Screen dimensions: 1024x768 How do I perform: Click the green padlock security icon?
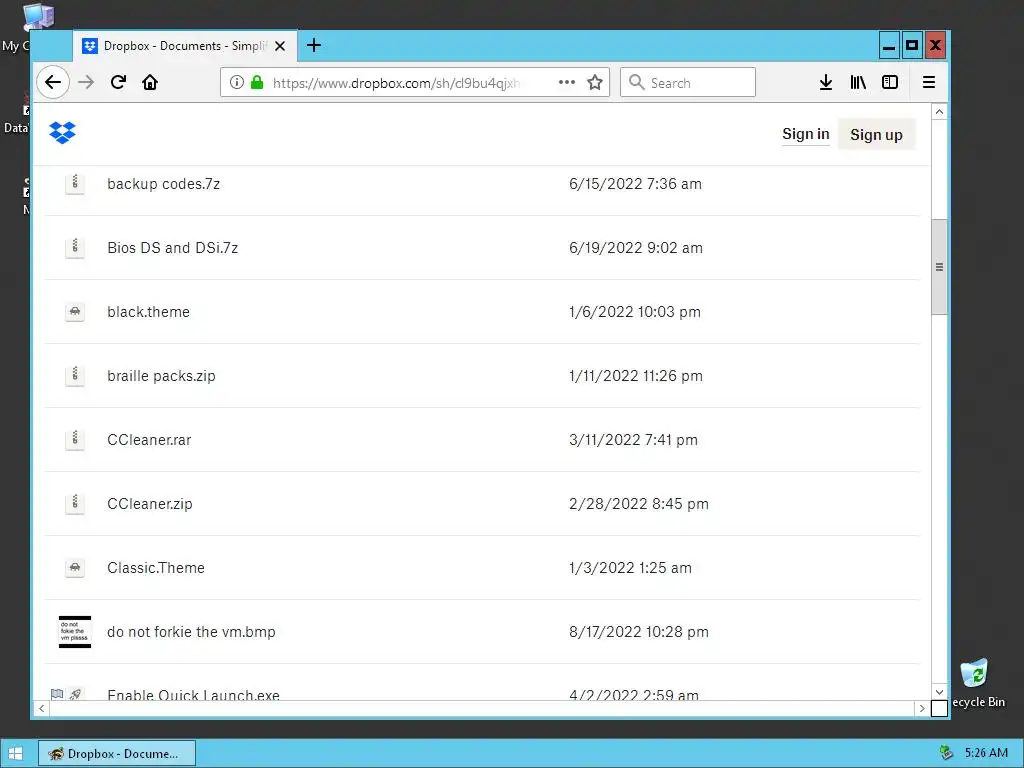click(x=257, y=82)
